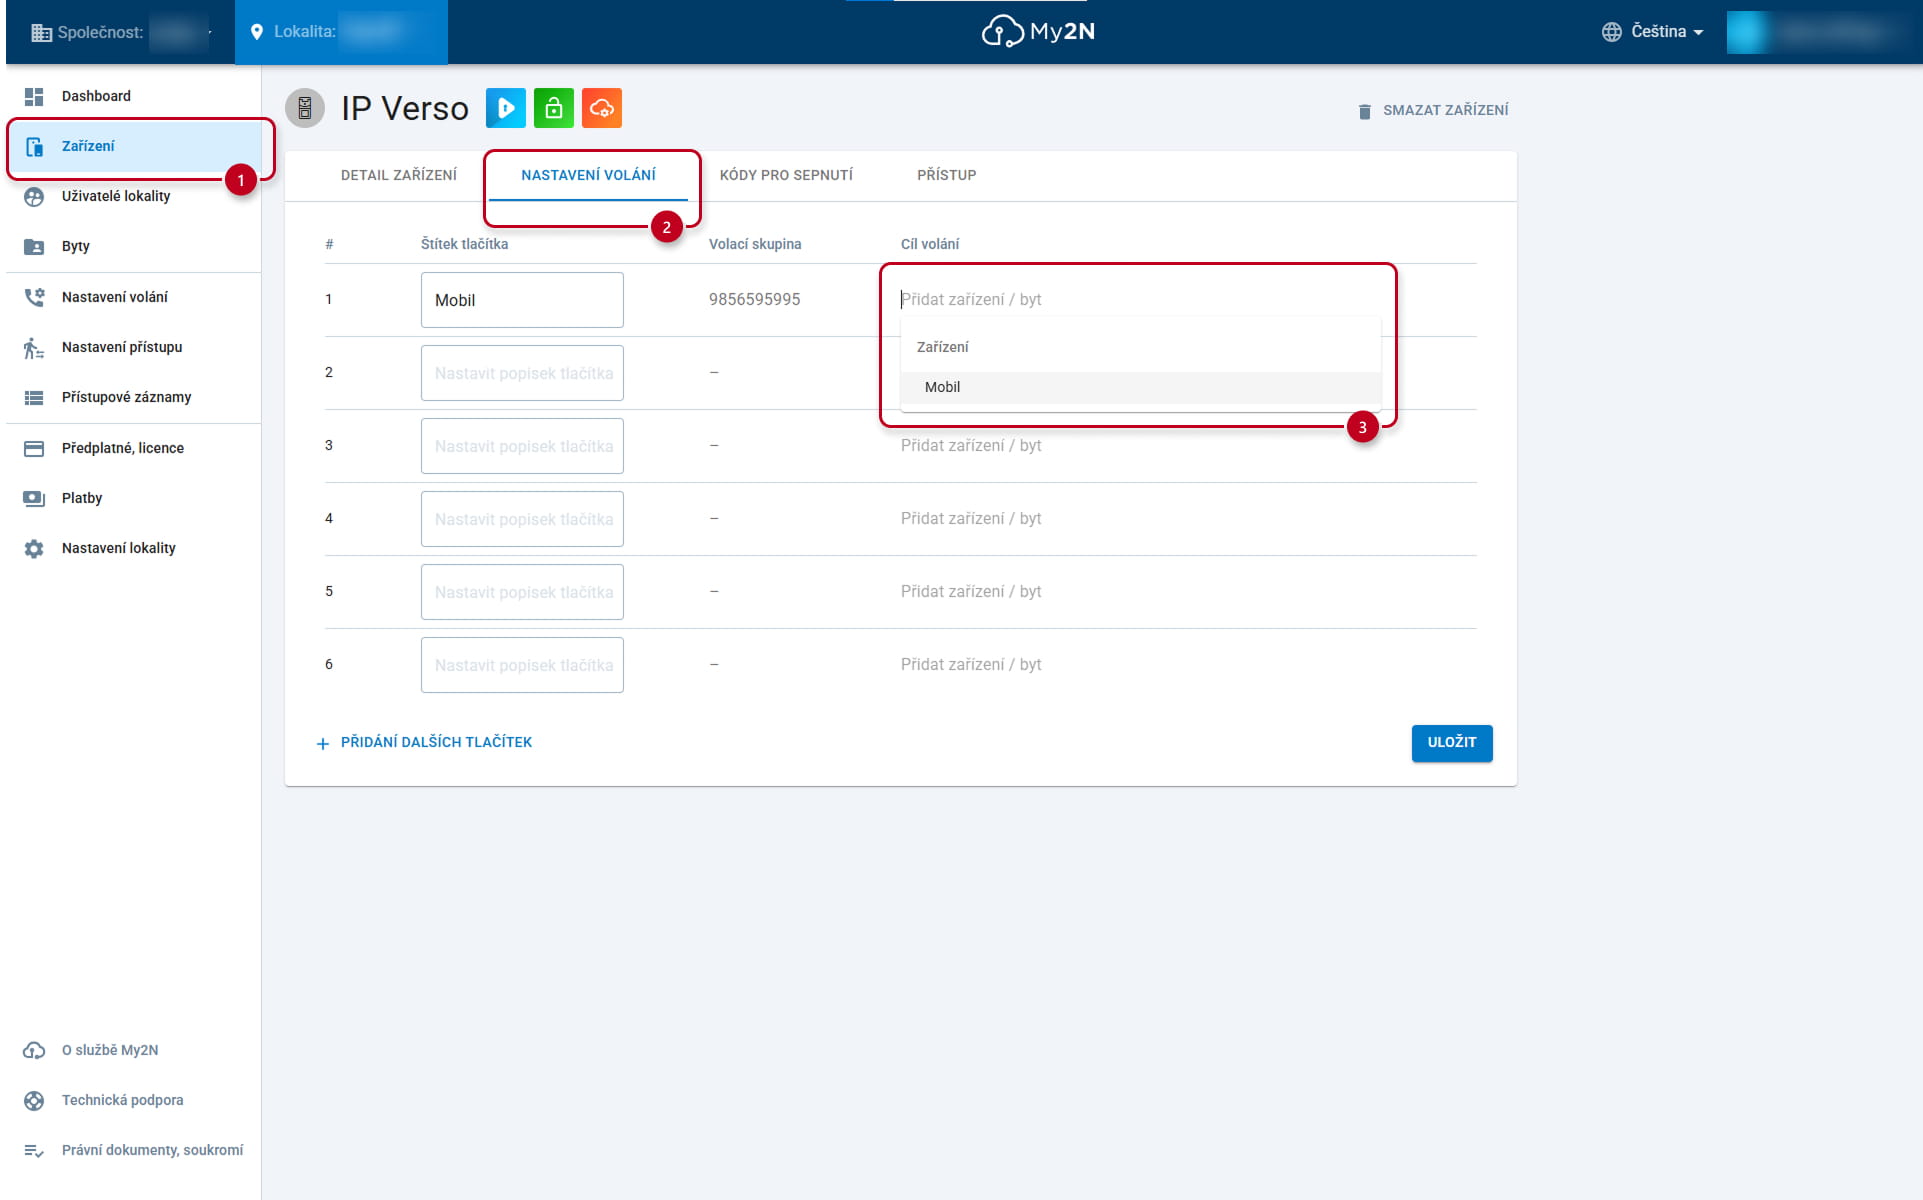Screen dimensions: 1923x1200
Task: Click the Uložit save button
Action: point(1452,743)
